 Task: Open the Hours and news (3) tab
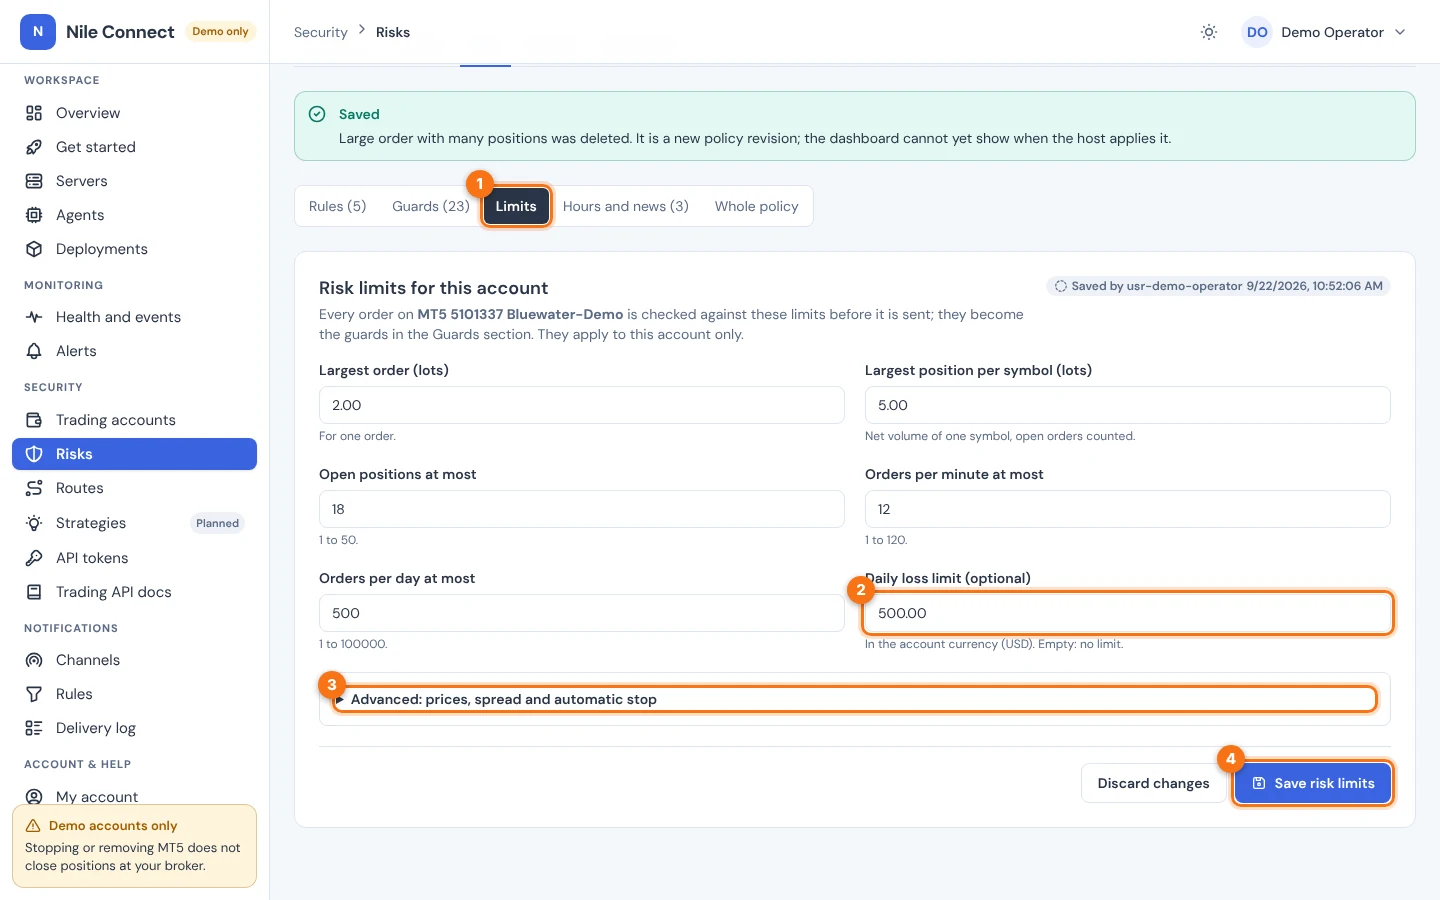tap(626, 206)
